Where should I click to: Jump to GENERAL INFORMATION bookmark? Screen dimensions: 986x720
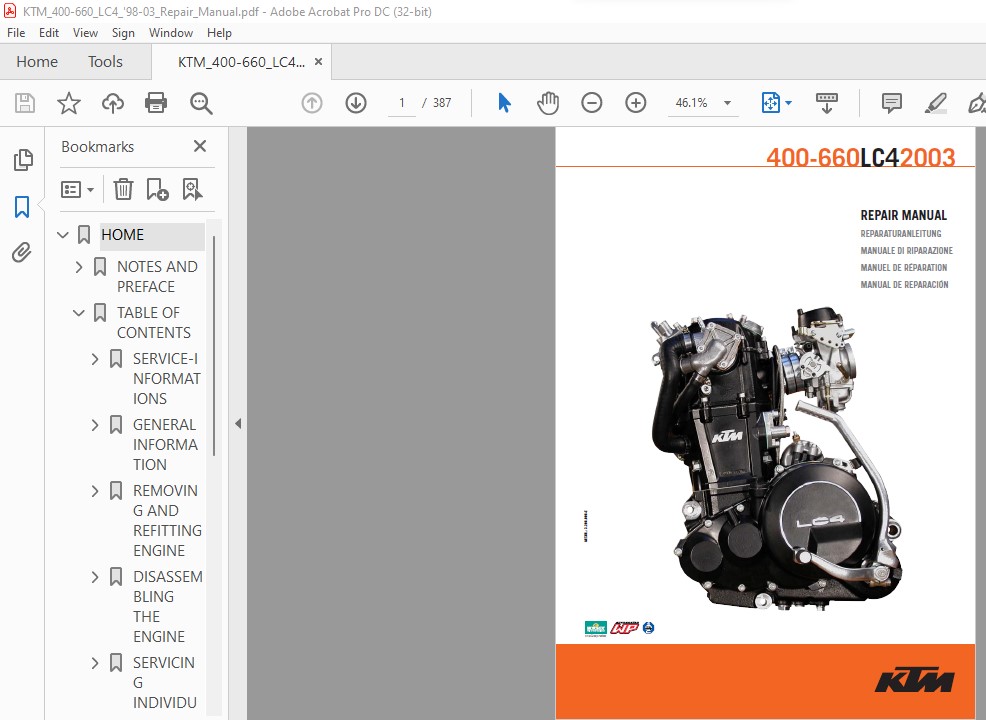tap(165, 445)
